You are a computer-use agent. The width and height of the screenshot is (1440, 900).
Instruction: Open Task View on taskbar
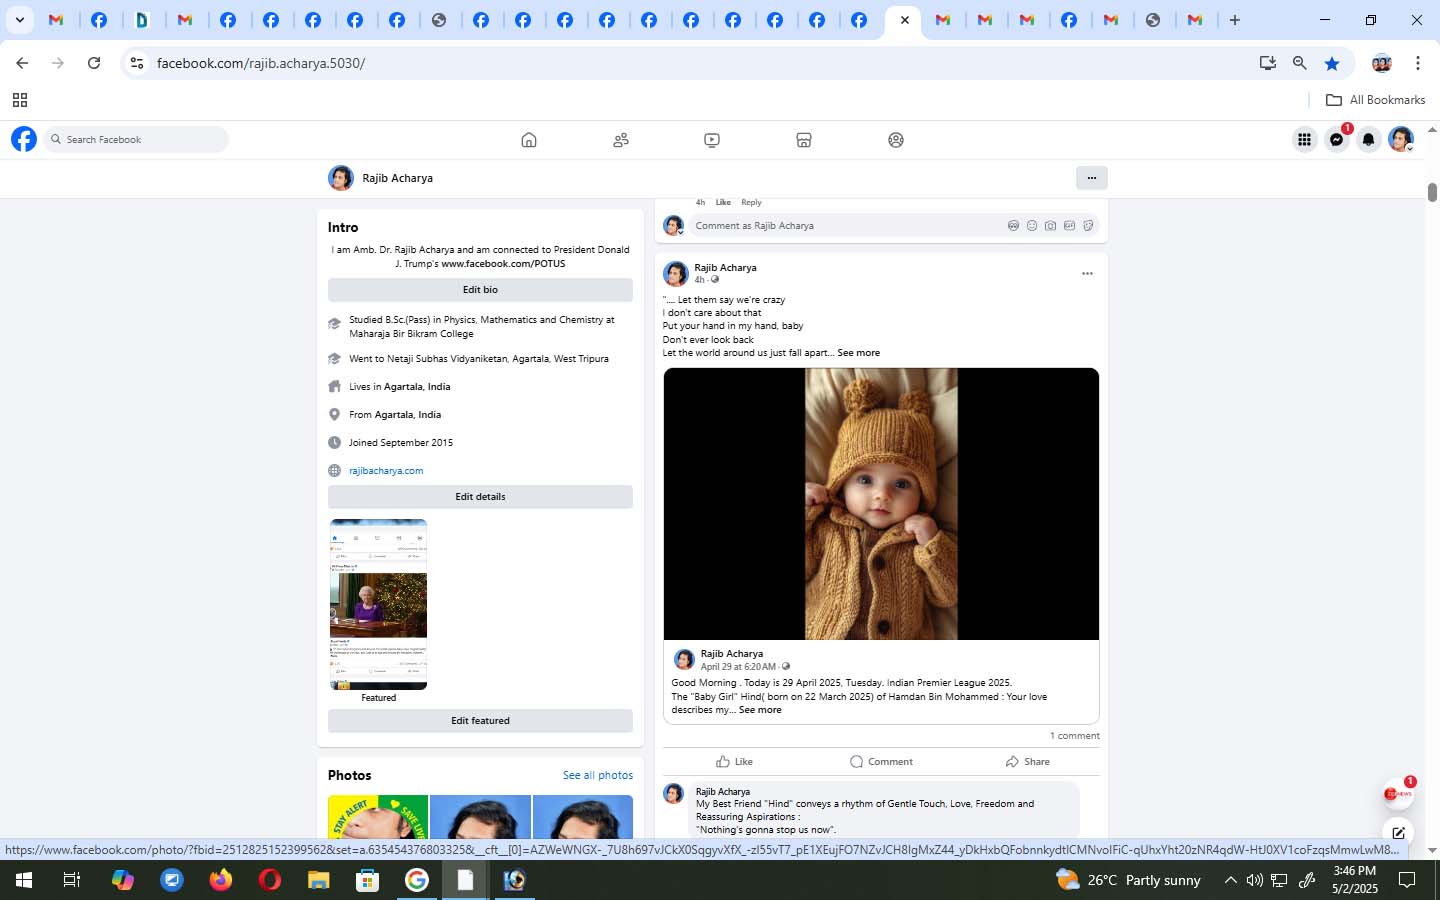point(72,880)
